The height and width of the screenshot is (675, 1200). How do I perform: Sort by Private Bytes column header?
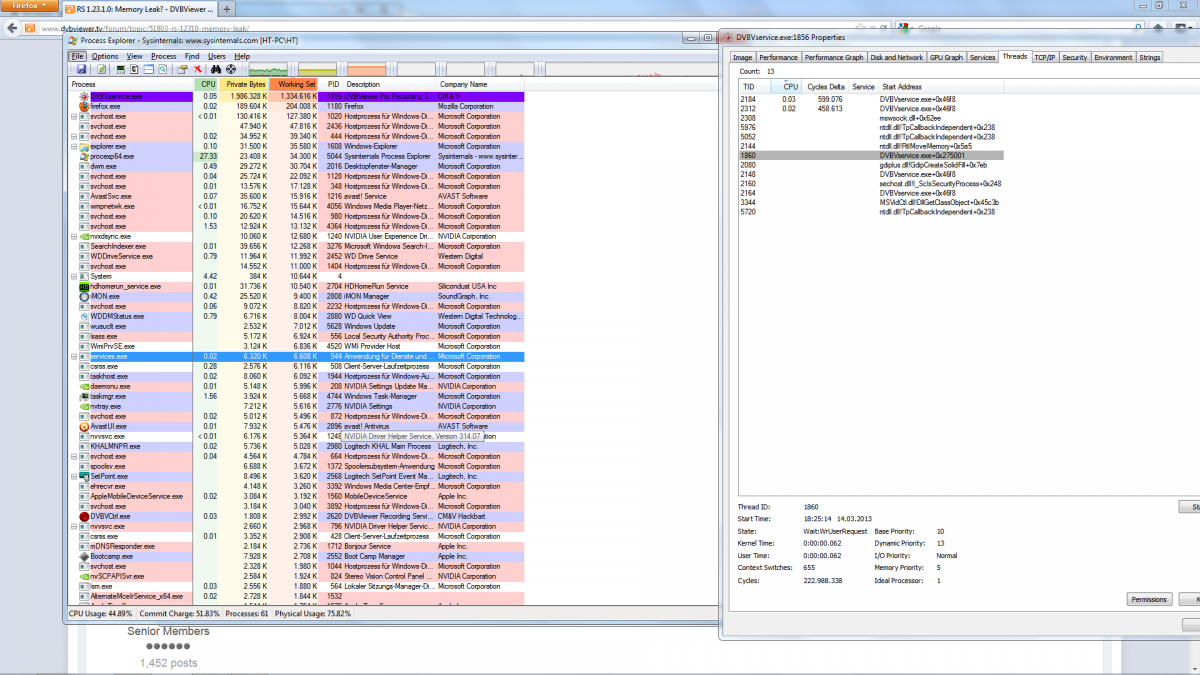[245, 85]
